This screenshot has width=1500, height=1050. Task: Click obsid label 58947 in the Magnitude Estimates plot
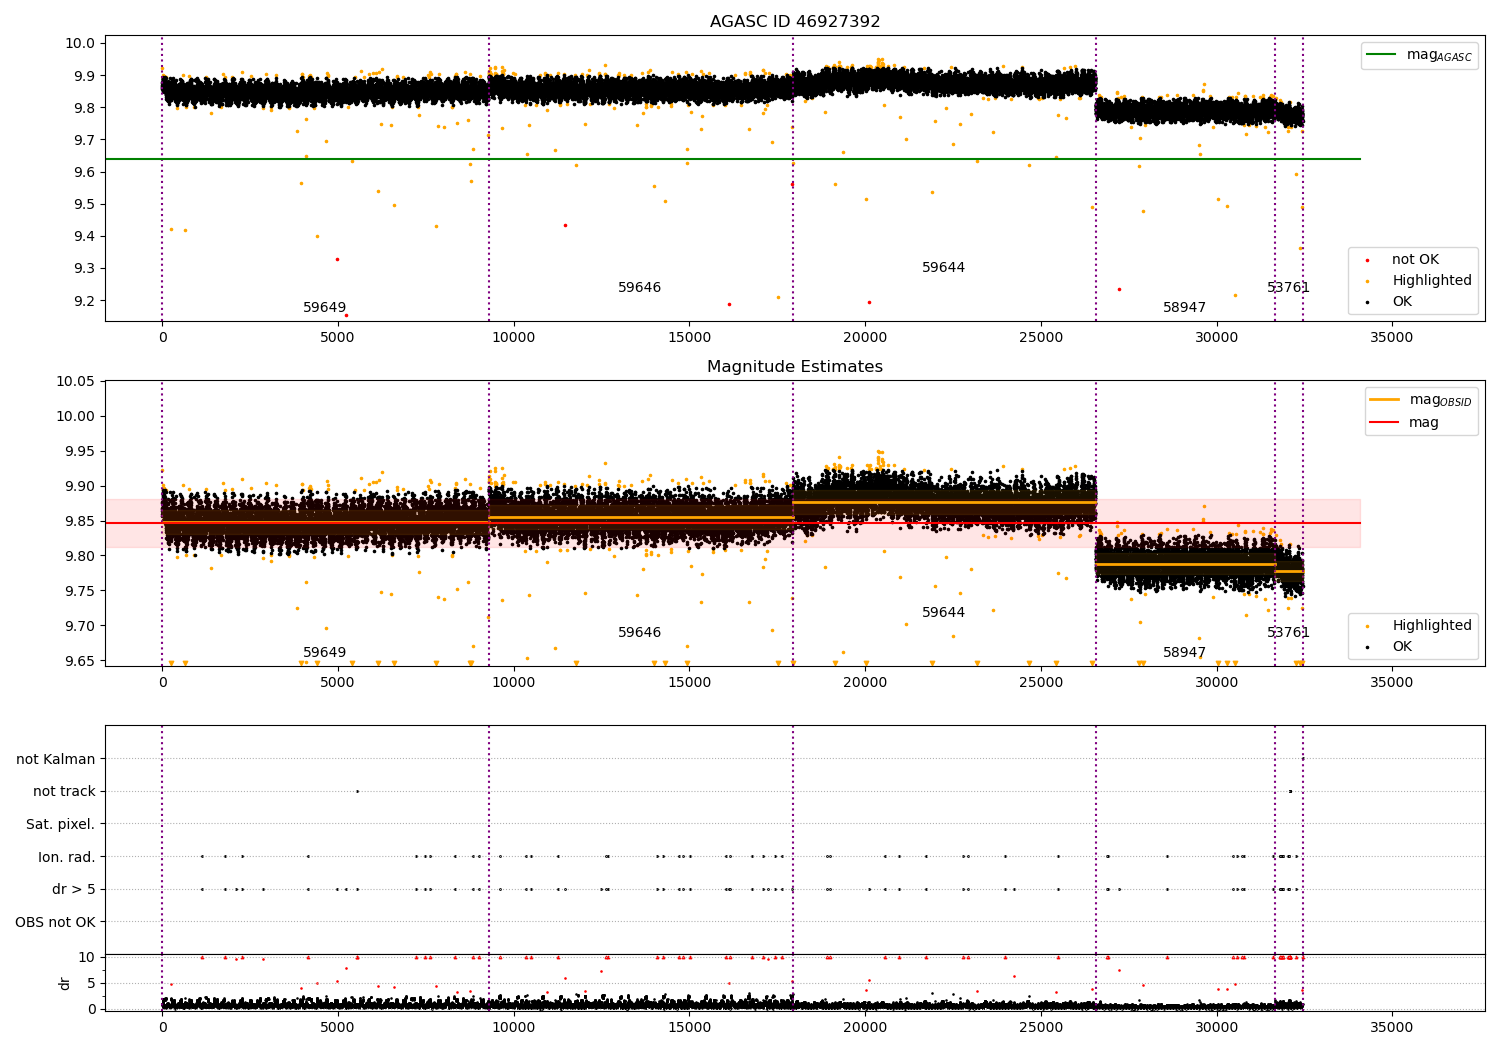pyautogui.click(x=1184, y=653)
